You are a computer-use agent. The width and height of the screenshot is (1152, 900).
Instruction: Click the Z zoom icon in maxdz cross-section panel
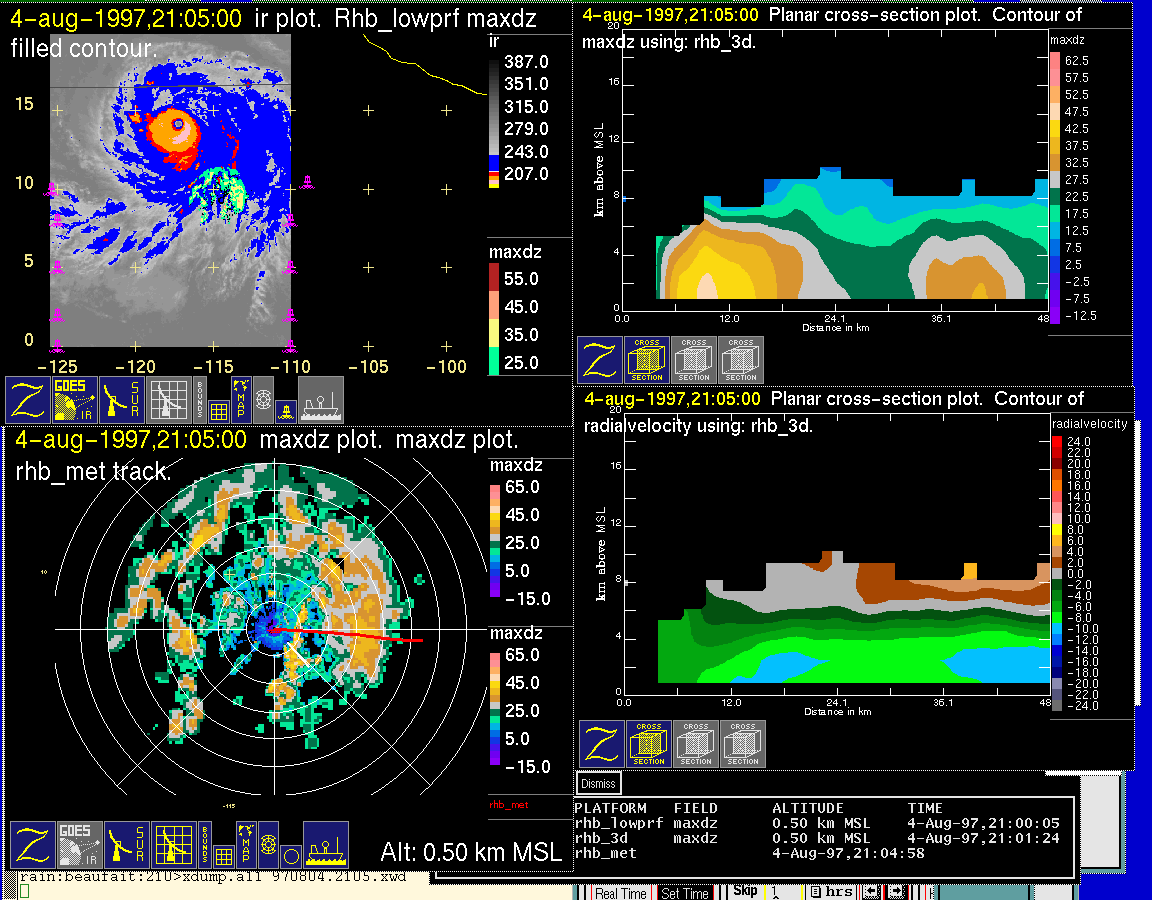pos(599,360)
